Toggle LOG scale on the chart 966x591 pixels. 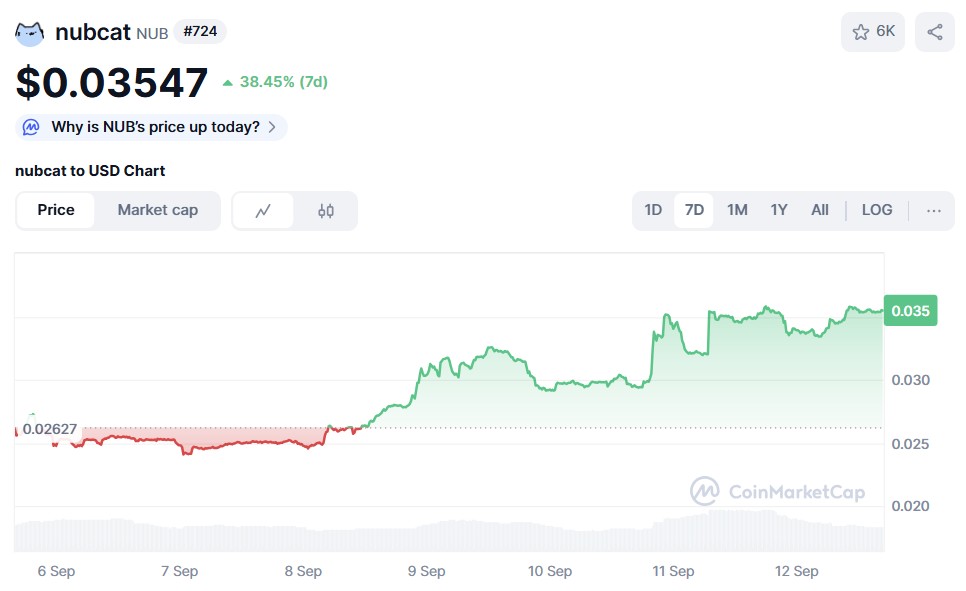coord(876,210)
